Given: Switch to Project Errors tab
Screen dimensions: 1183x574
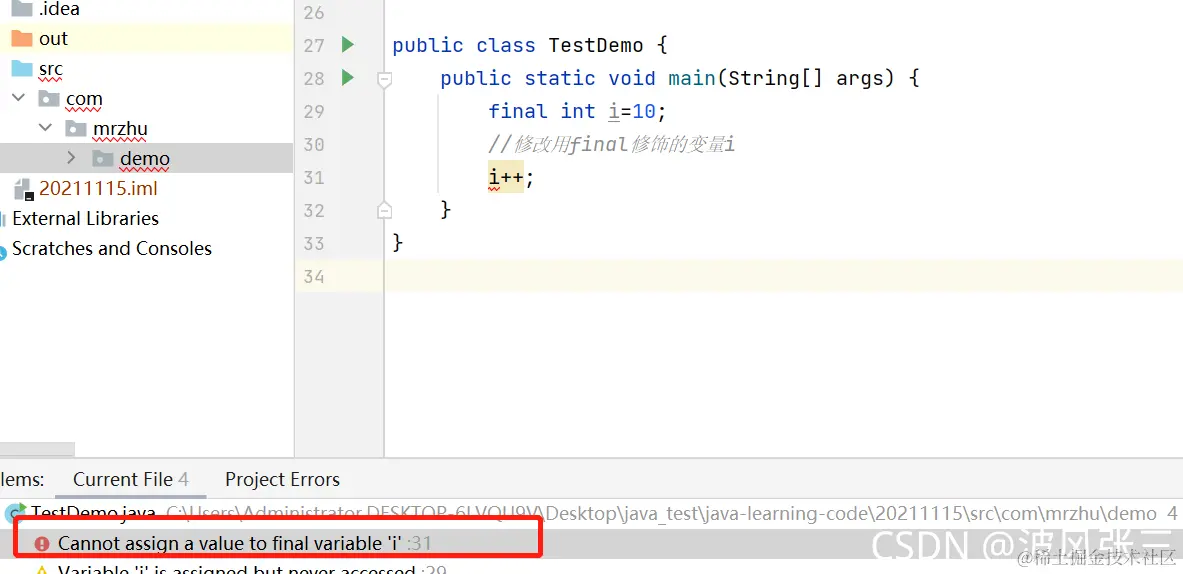Looking at the screenshot, I should 282,479.
